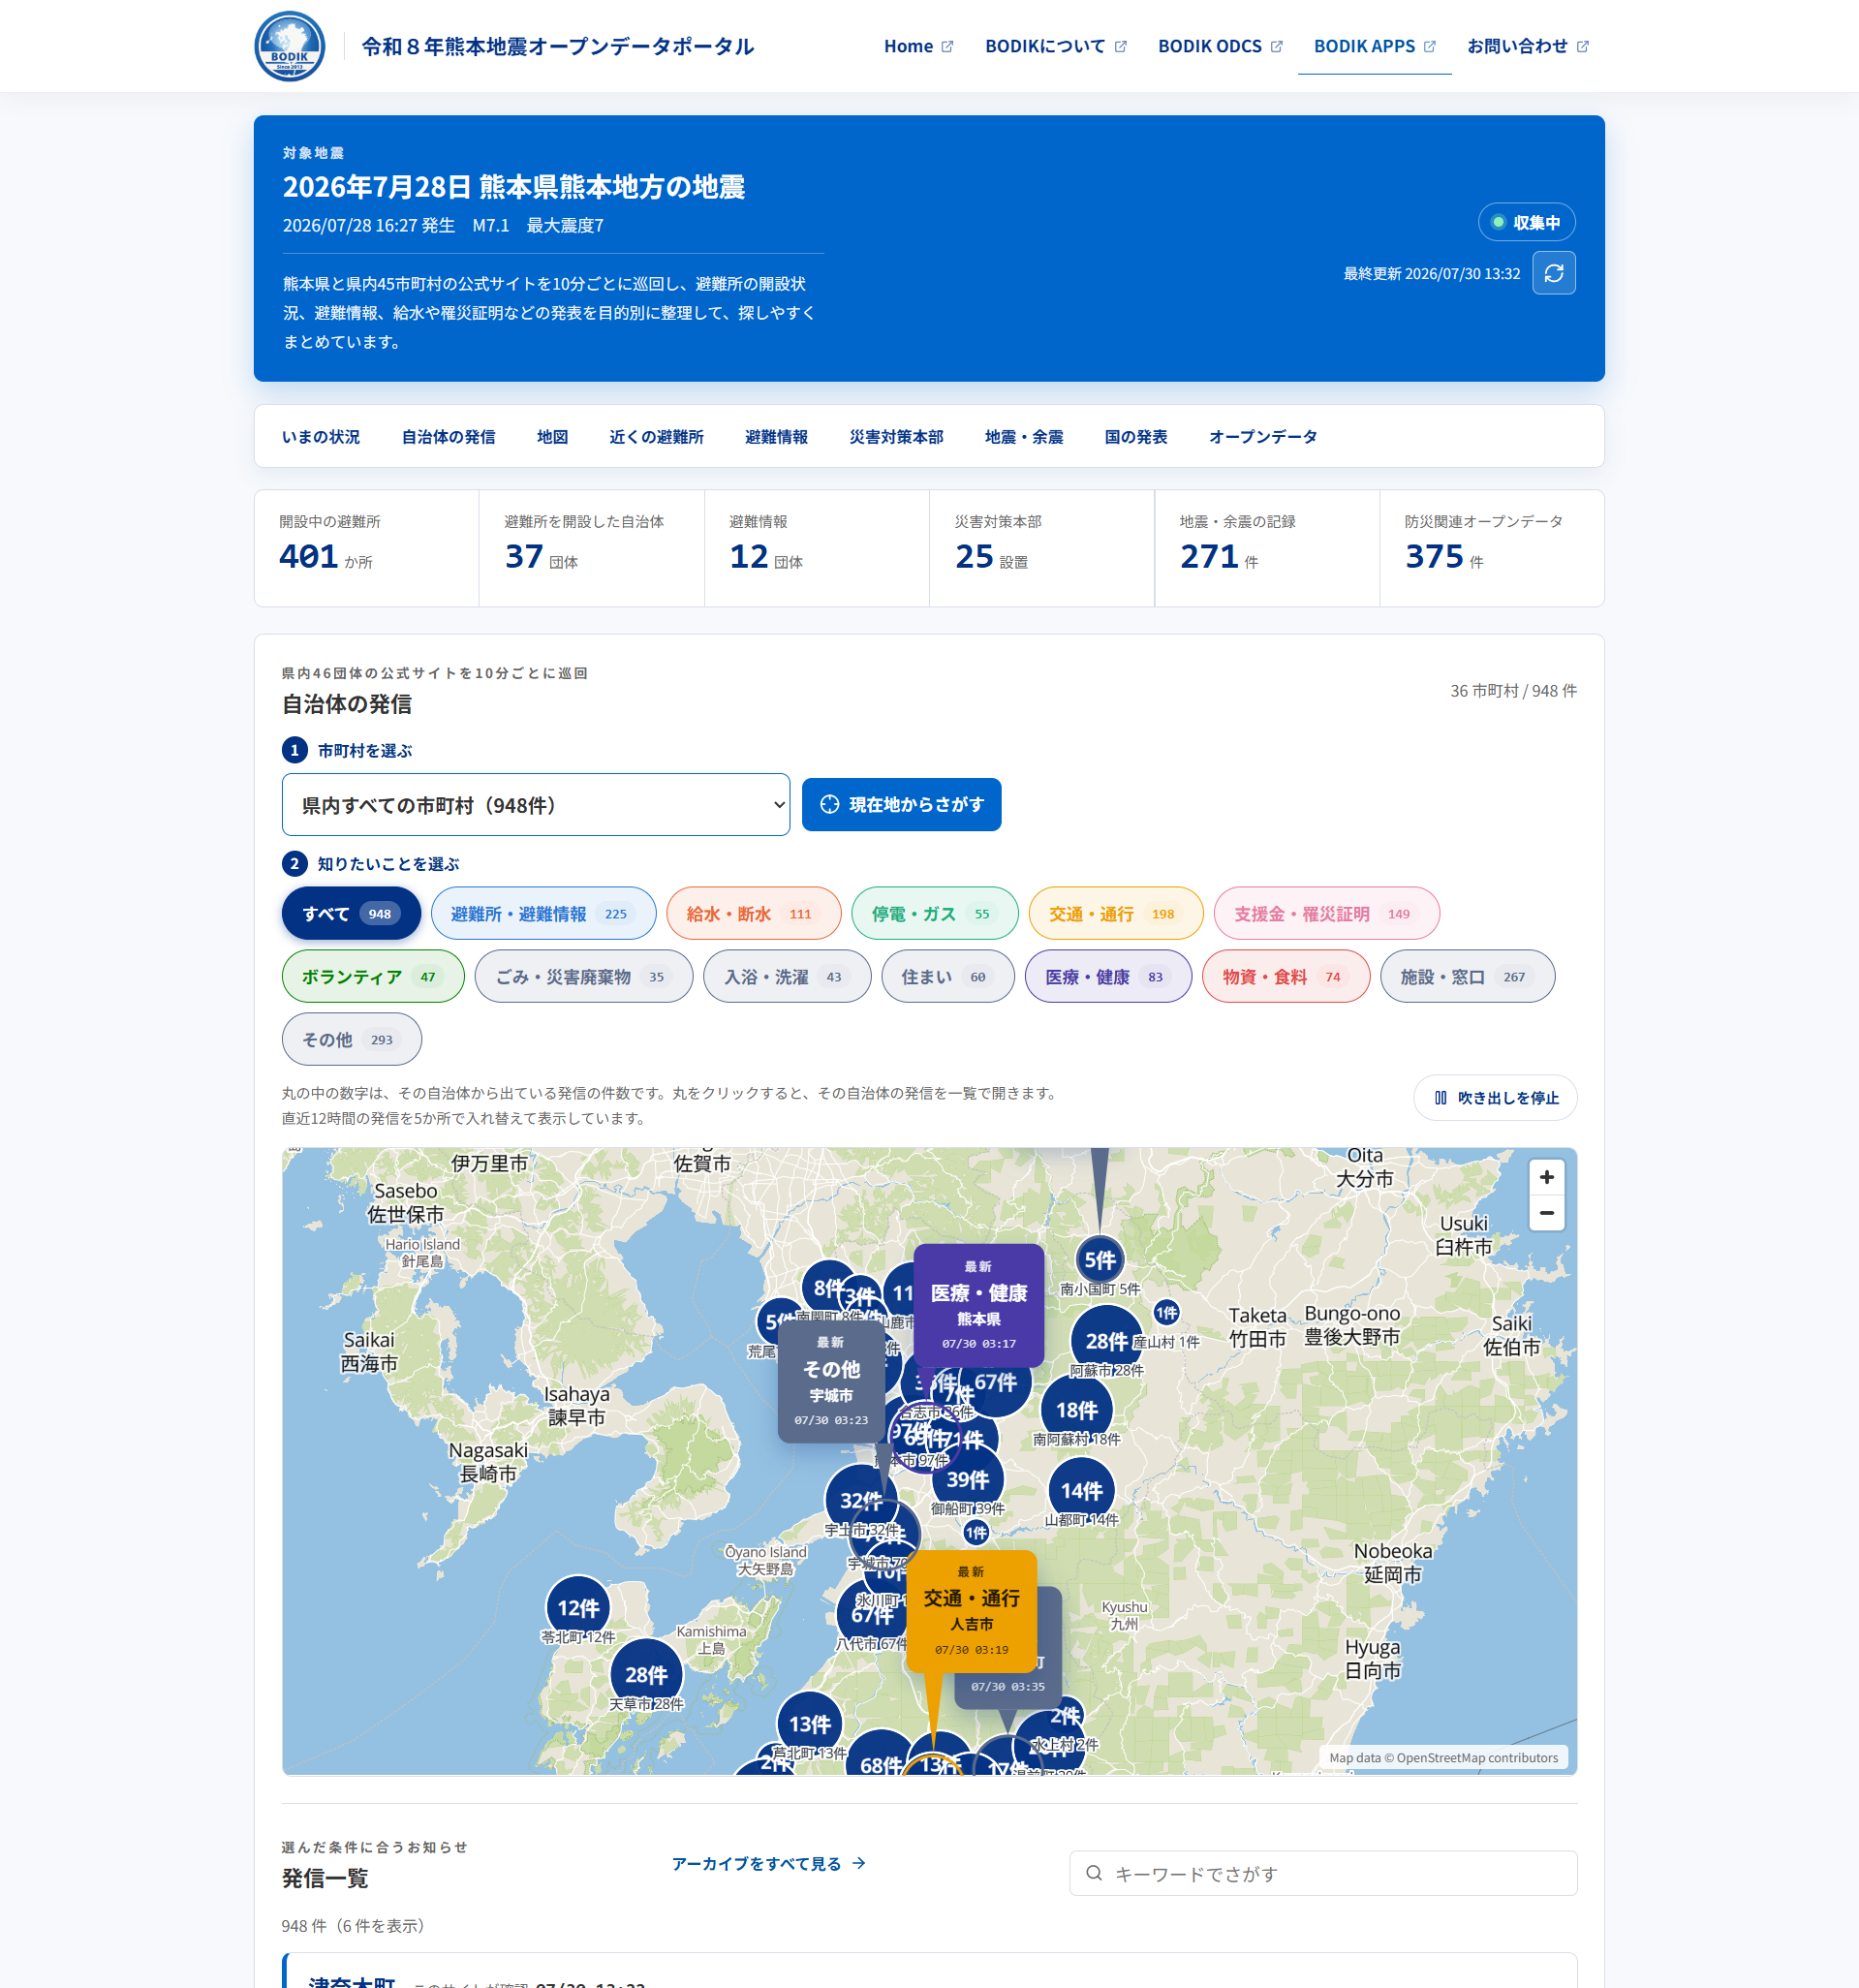Image resolution: width=1859 pixels, height=1988 pixels.
Task: Pause the map popups with 吹き出しを停止
Action: pos(1495,1097)
